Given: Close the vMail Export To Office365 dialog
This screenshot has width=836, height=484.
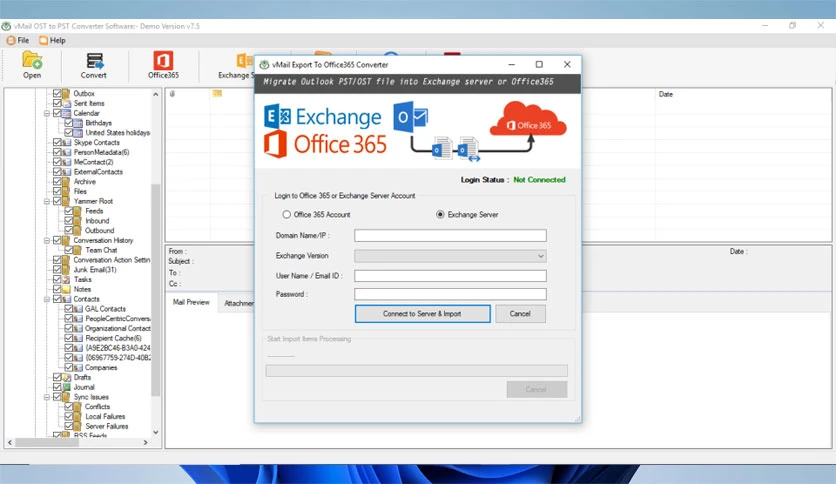Looking at the screenshot, I should [567, 64].
